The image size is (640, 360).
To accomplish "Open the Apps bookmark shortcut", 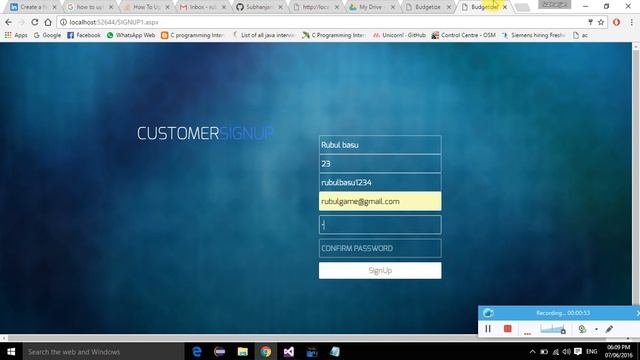I will click(16, 36).
